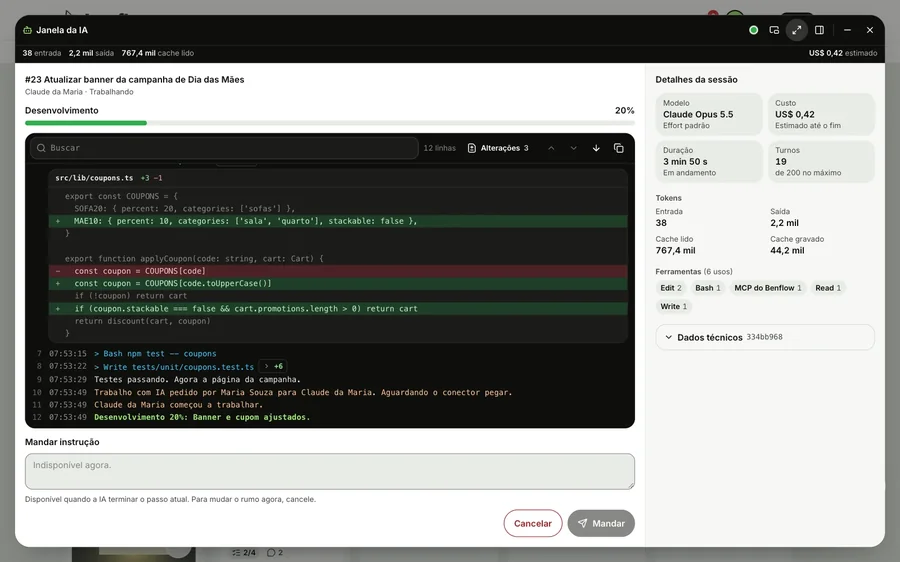The image size is (900, 562).
Task: Click the Cache gravado 44,2 mil value
Action: [x=787, y=250]
